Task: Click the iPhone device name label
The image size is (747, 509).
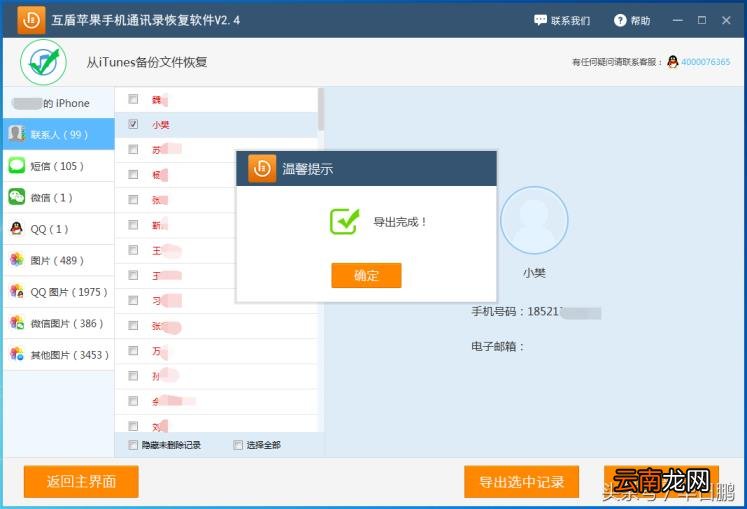Action: (x=51, y=103)
